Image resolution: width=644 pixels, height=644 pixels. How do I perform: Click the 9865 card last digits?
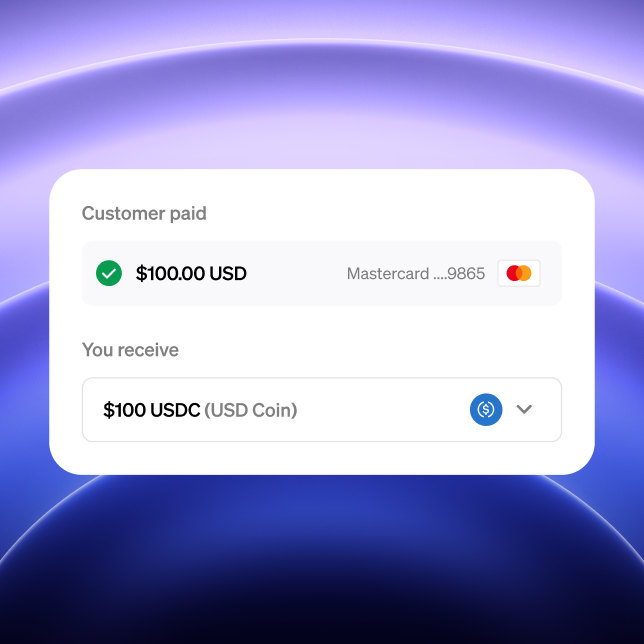pos(466,274)
